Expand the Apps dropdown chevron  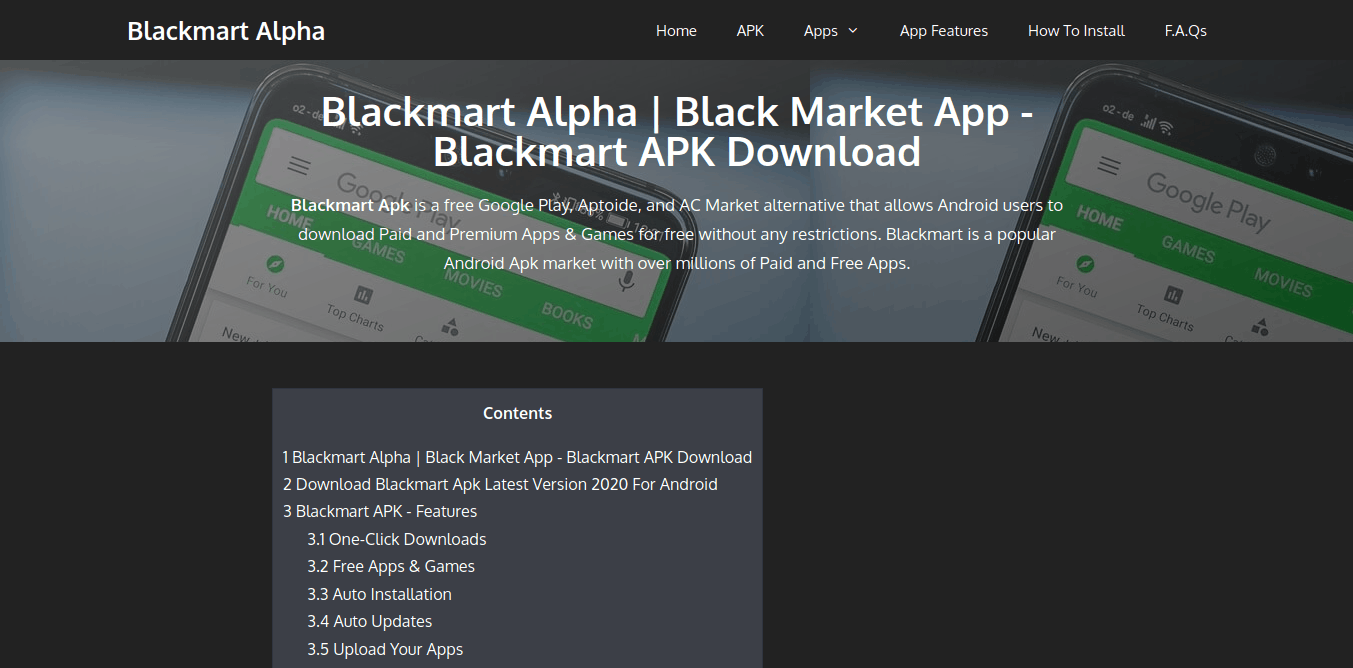pyautogui.click(x=853, y=31)
